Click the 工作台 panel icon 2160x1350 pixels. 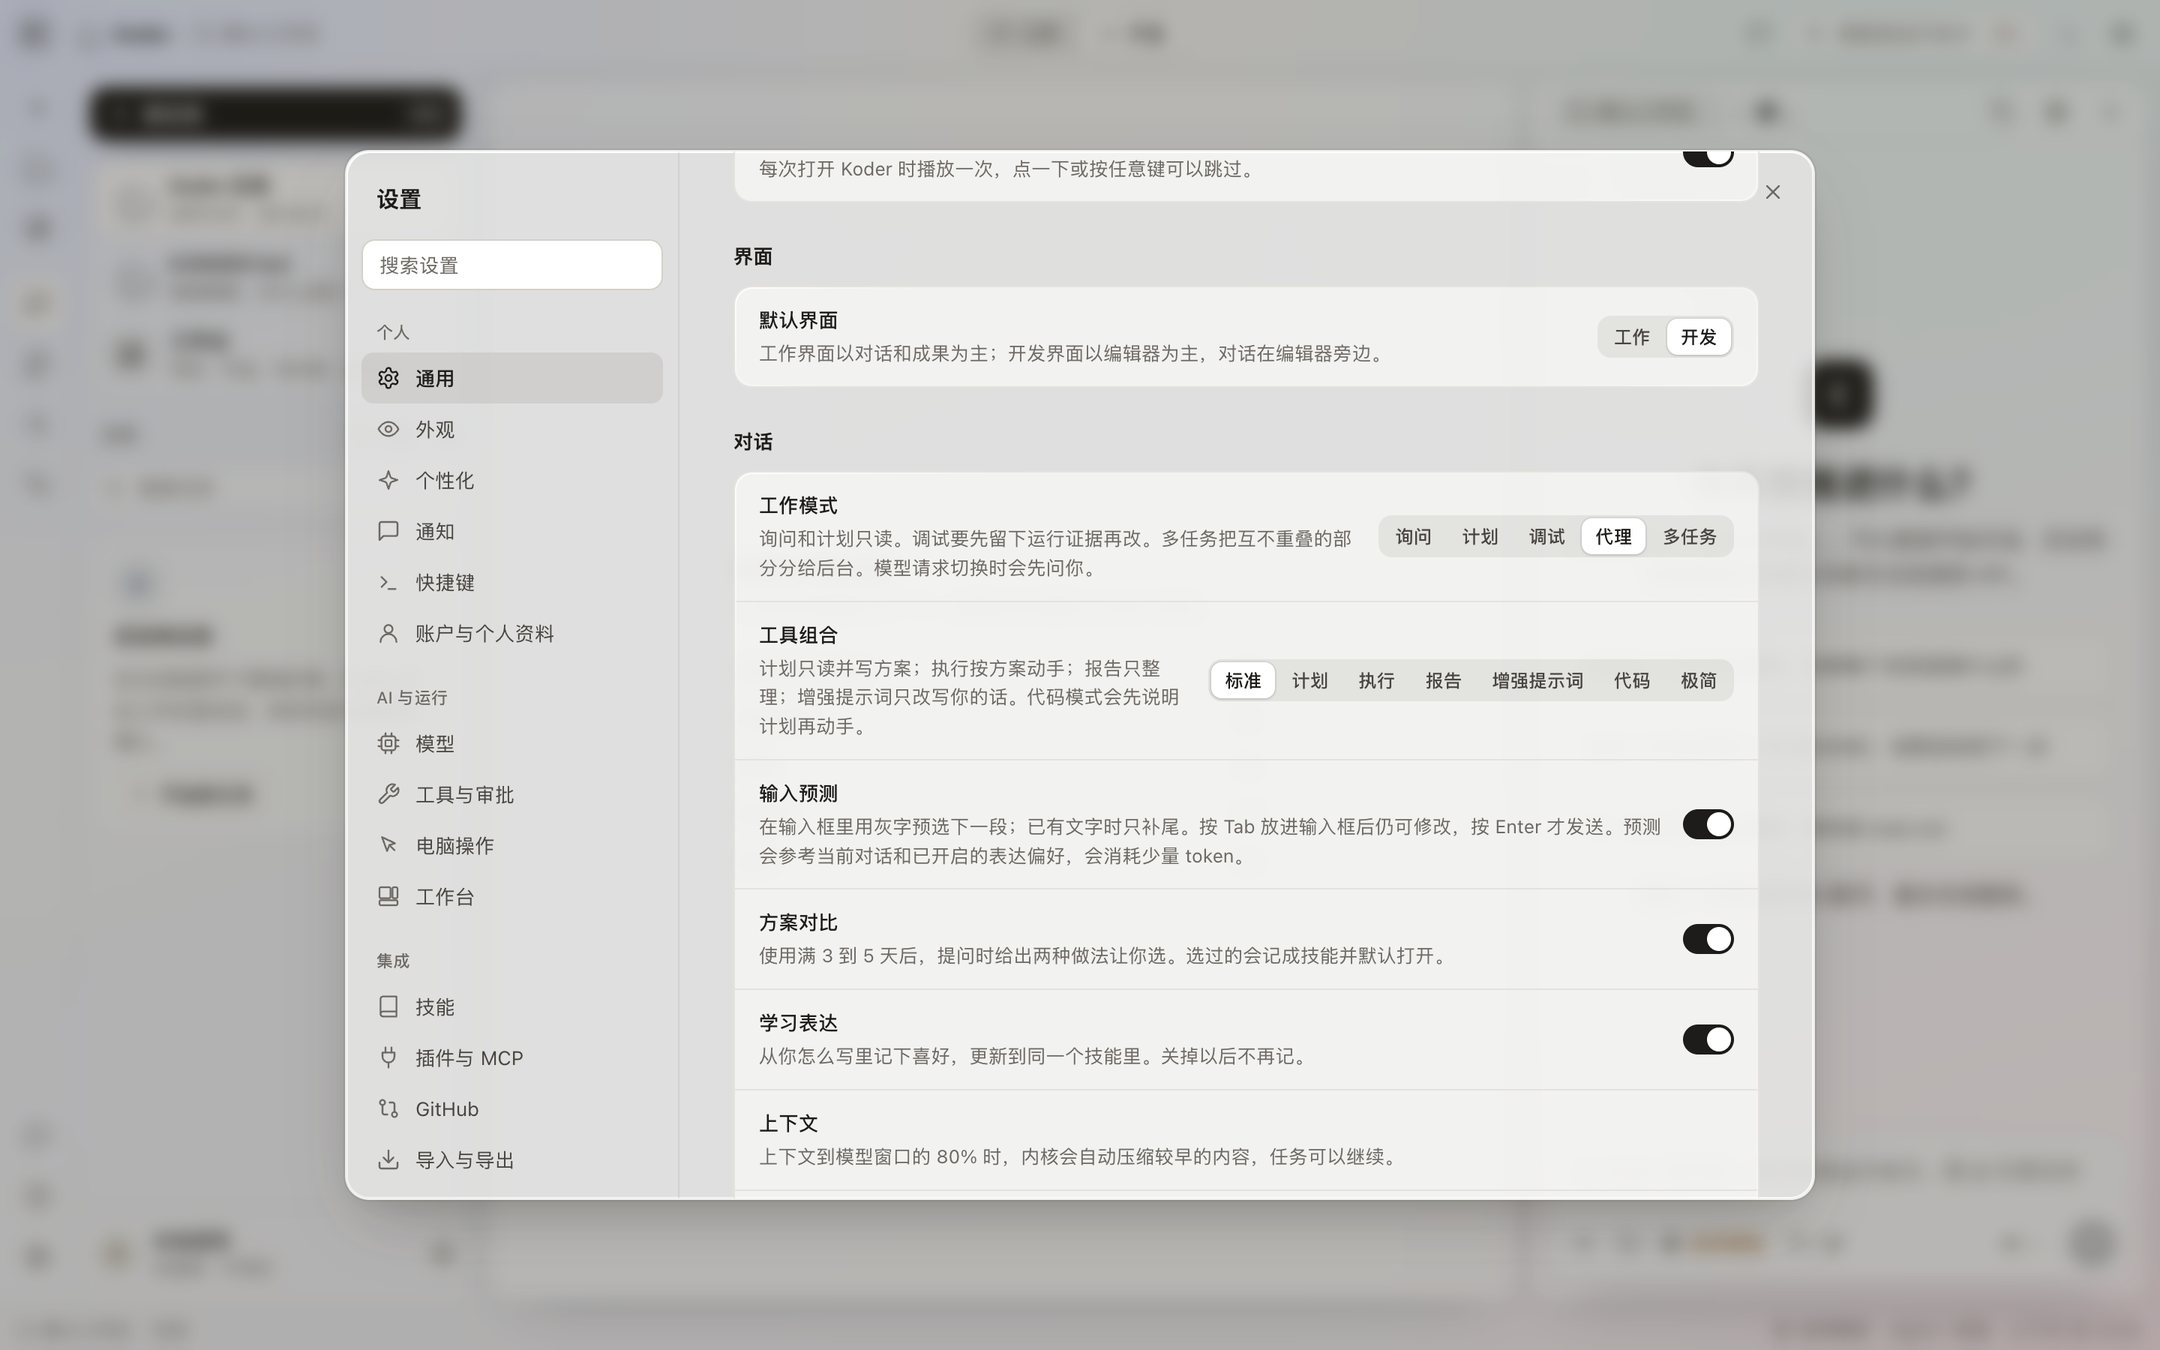[x=388, y=896]
